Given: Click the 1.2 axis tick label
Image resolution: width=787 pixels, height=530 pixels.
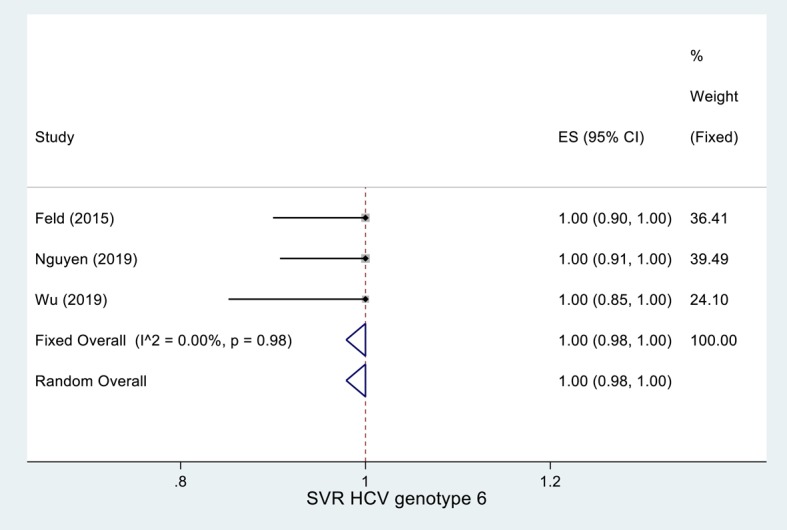Looking at the screenshot, I should coord(550,482).
